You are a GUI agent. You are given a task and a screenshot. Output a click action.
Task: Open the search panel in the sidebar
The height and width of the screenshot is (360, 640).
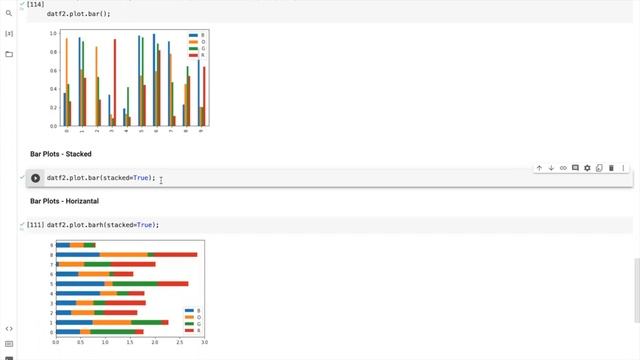[9, 13]
